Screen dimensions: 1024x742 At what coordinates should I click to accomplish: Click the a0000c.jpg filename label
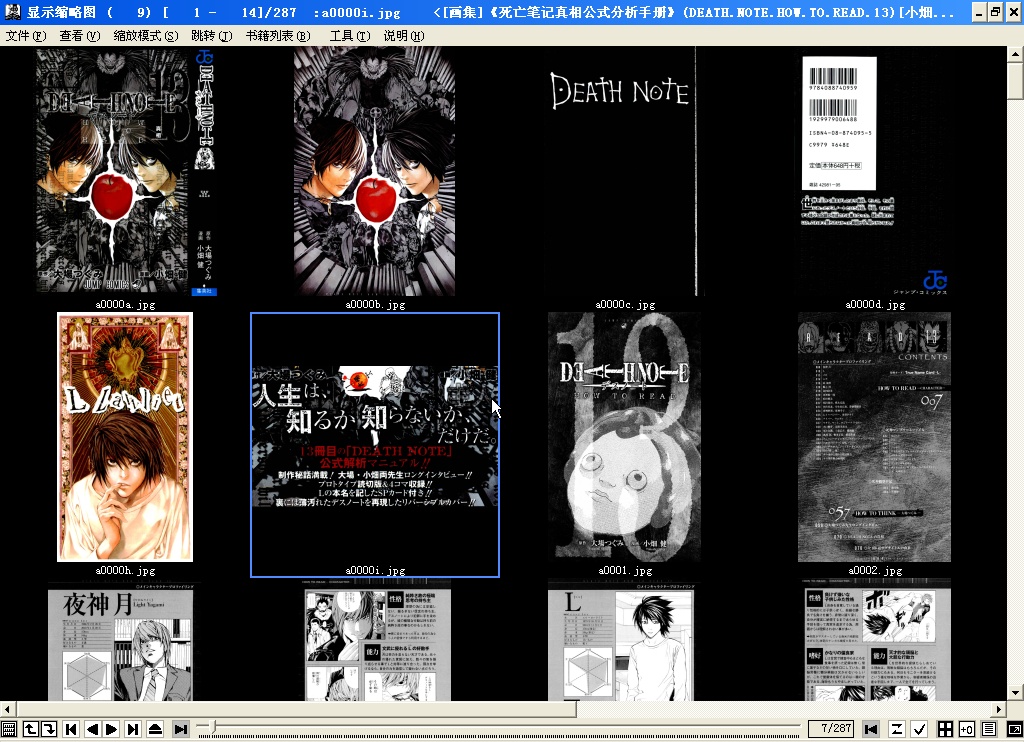(626, 304)
